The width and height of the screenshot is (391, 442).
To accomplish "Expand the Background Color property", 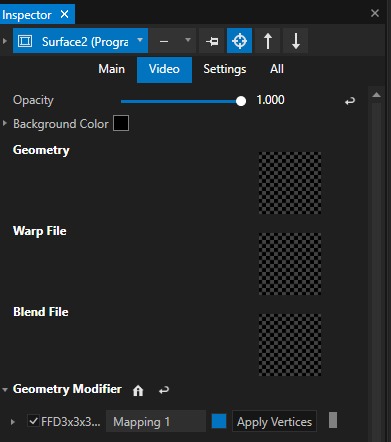I will (5, 123).
